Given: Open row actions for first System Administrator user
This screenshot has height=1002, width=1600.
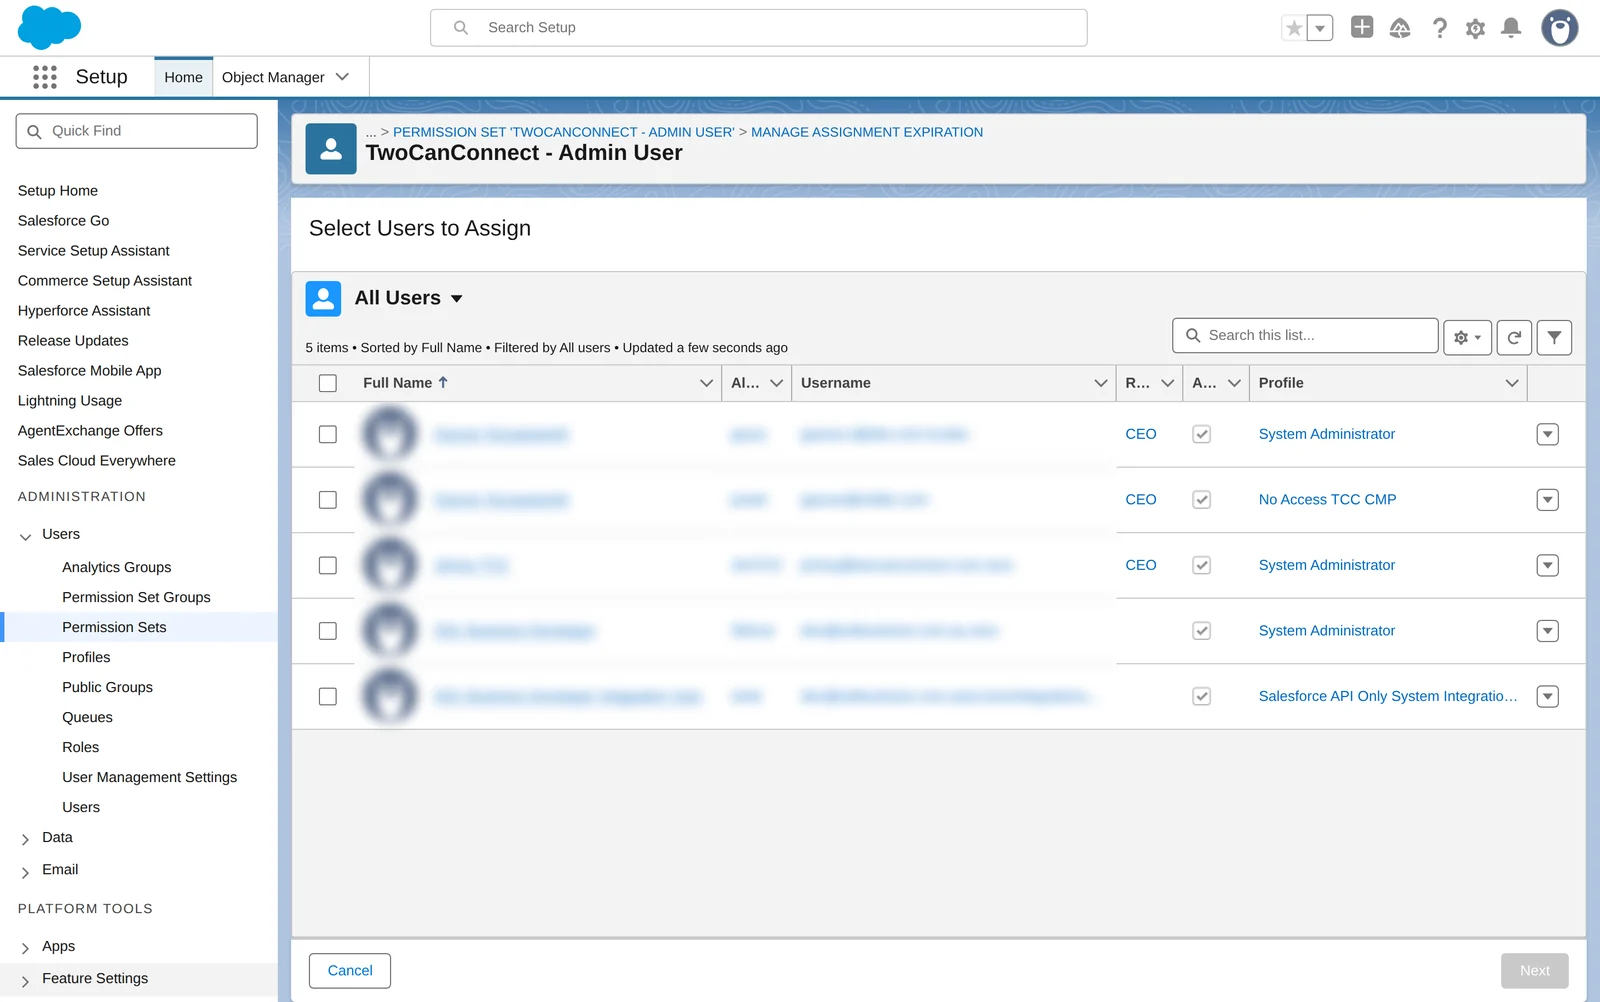Looking at the screenshot, I should [1548, 434].
